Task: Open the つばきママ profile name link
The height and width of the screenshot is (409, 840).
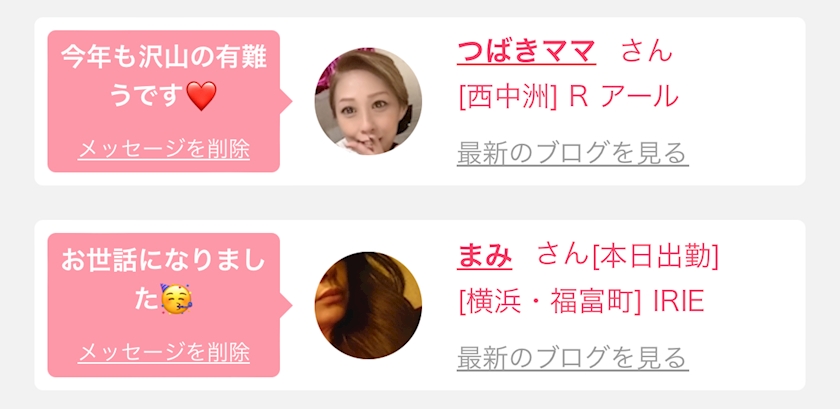Action: (x=526, y=52)
